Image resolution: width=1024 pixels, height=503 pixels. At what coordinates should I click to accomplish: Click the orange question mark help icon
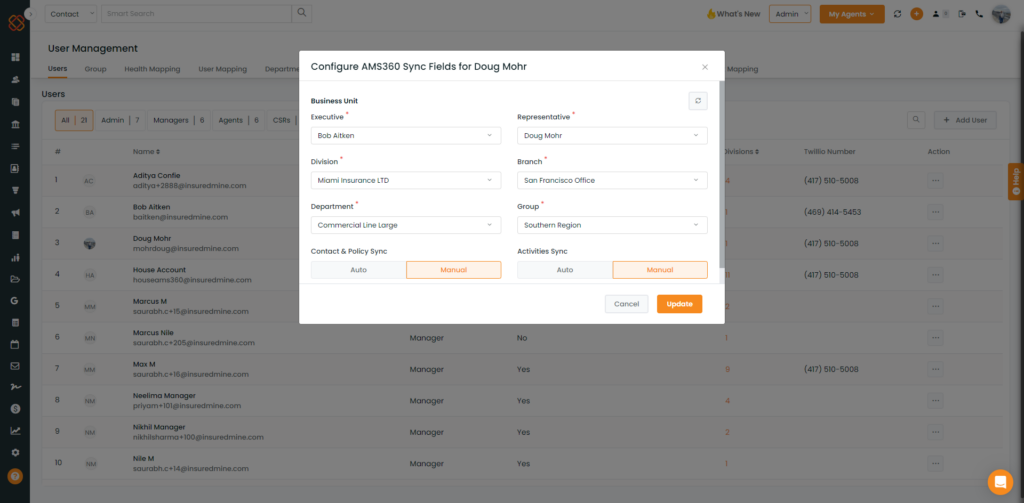point(15,476)
